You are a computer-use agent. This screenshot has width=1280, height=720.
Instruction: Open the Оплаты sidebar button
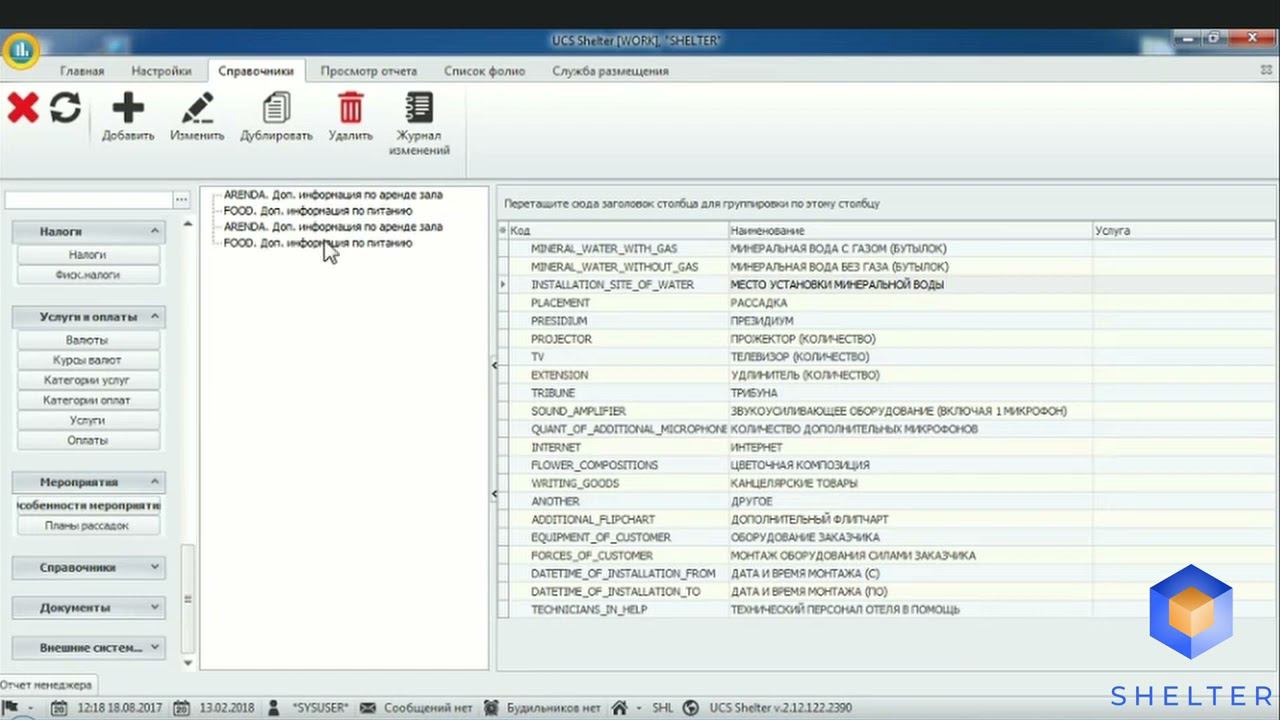[x=88, y=440]
